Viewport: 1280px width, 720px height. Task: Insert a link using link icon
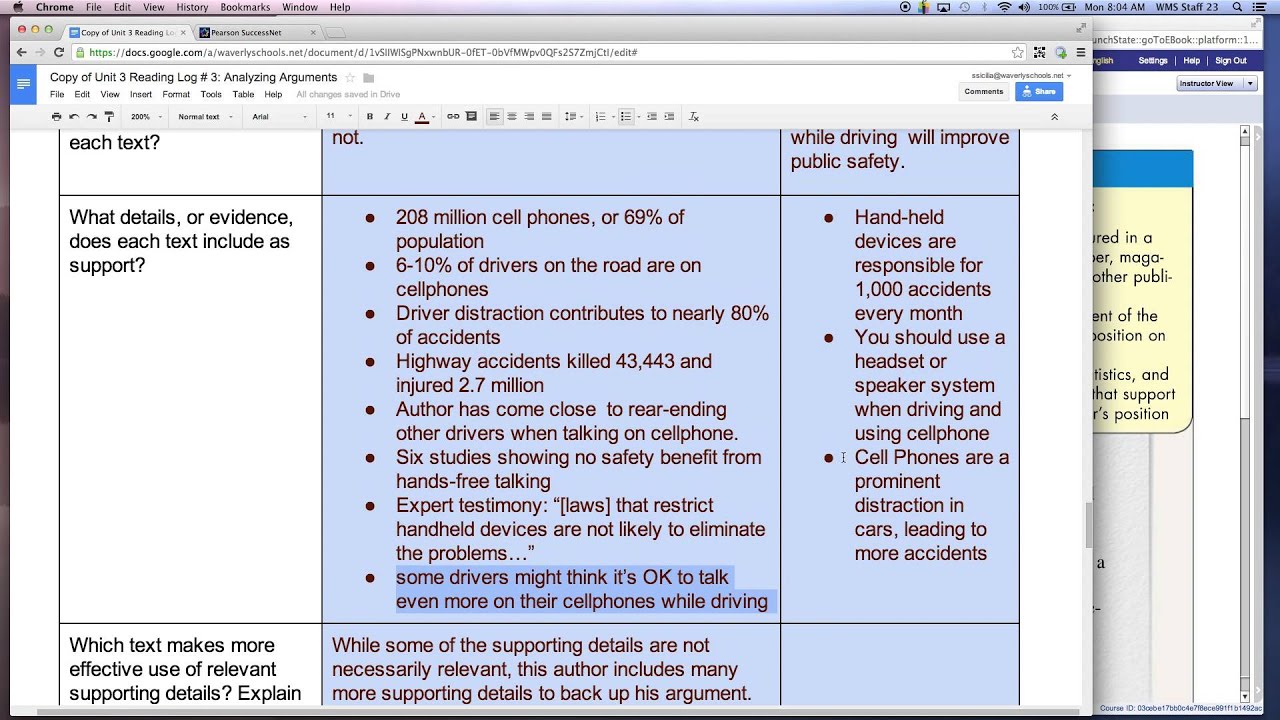coord(453,117)
